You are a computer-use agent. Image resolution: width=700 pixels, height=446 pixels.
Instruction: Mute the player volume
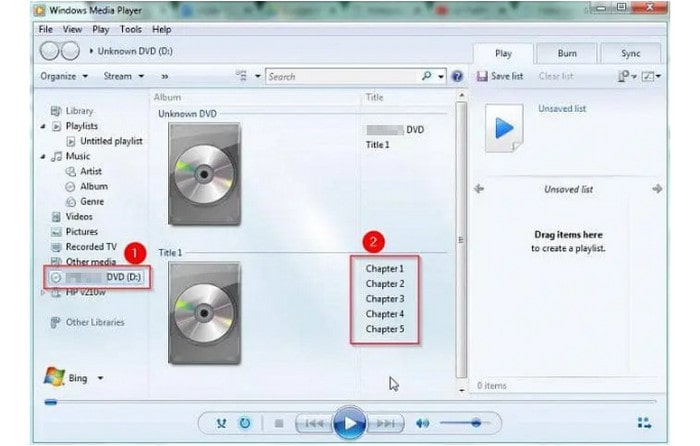pos(422,423)
